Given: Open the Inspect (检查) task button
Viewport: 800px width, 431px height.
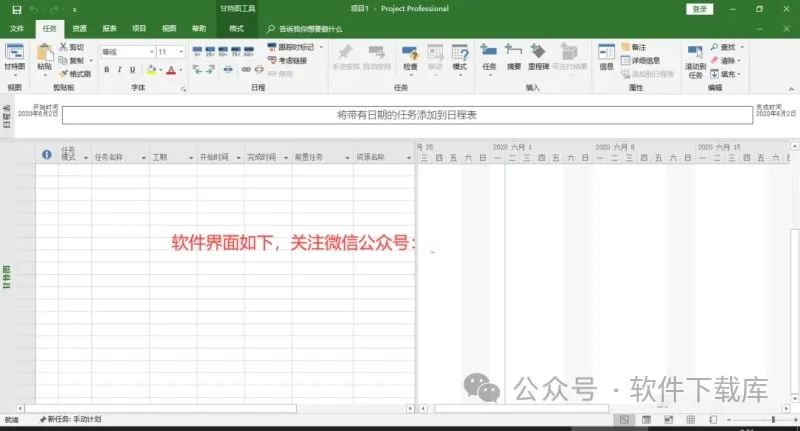Looking at the screenshot, I should pyautogui.click(x=410, y=58).
